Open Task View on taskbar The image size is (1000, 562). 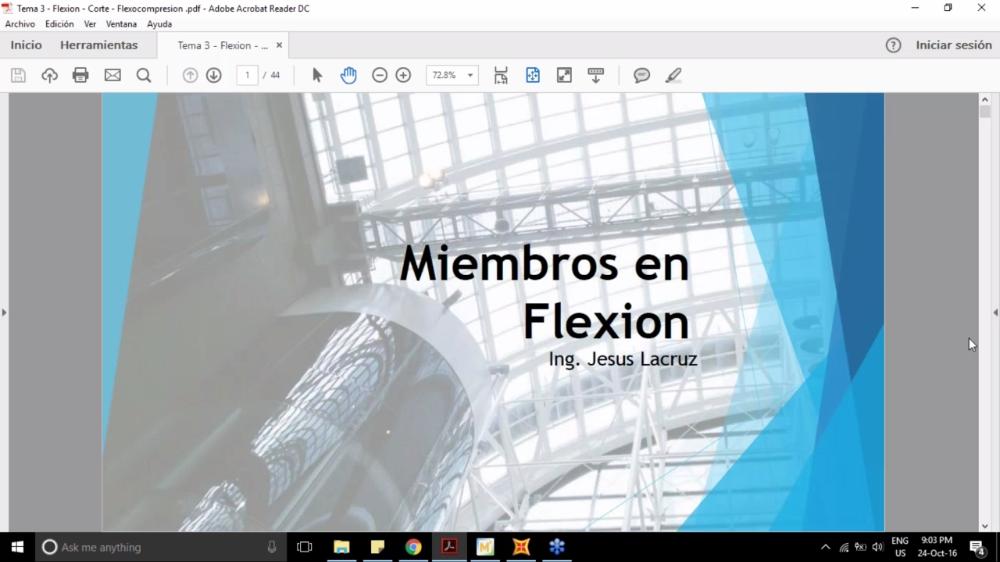[x=304, y=547]
